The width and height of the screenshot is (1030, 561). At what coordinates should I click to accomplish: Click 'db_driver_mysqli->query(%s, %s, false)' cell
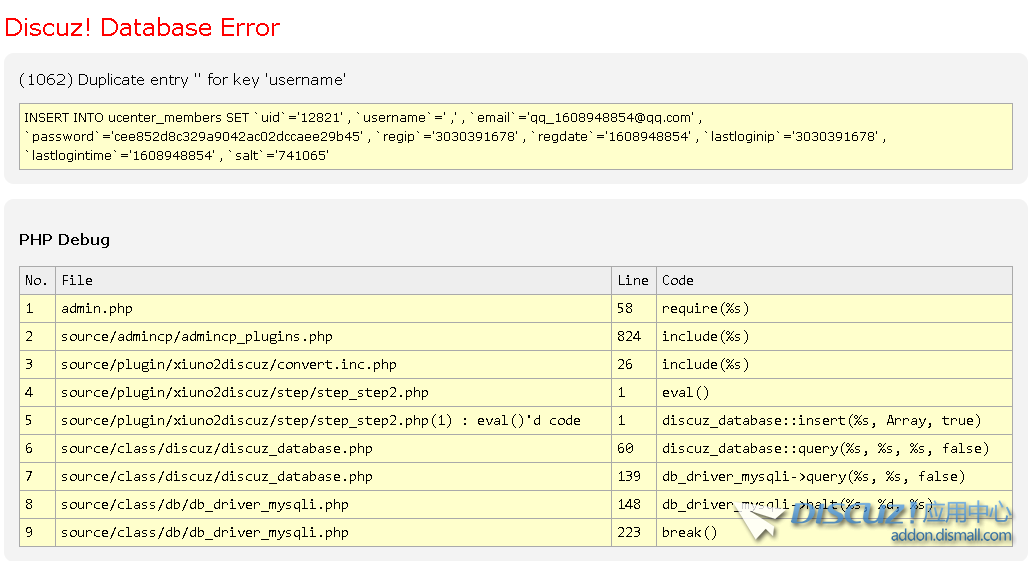coord(834,477)
